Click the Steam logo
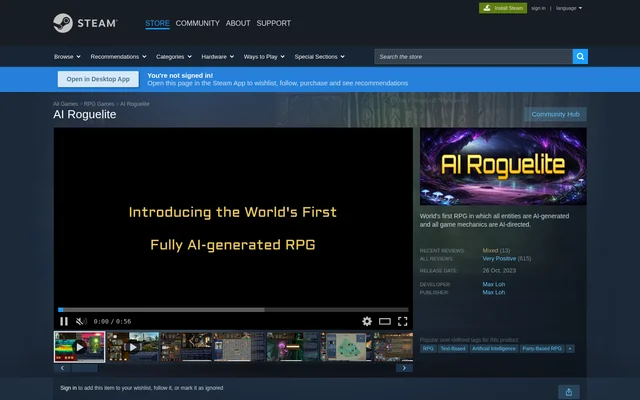The image size is (640, 400). [x=85, y=23]
